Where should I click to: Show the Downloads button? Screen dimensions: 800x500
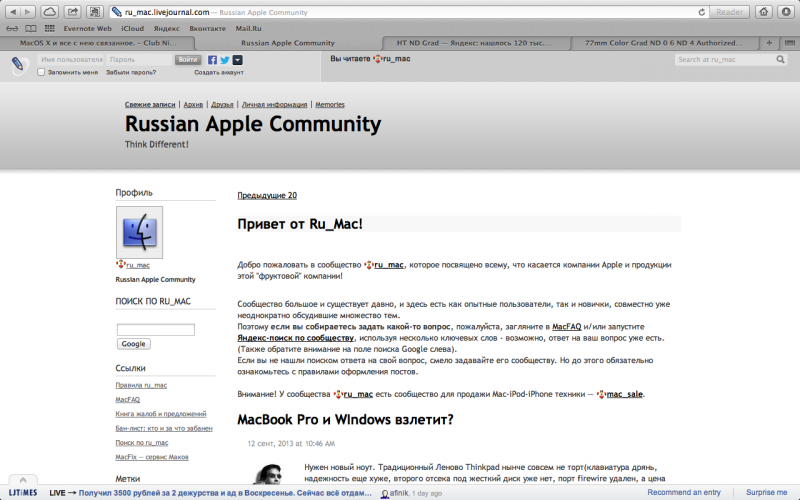pyautogui.click(x=786, y=12)
